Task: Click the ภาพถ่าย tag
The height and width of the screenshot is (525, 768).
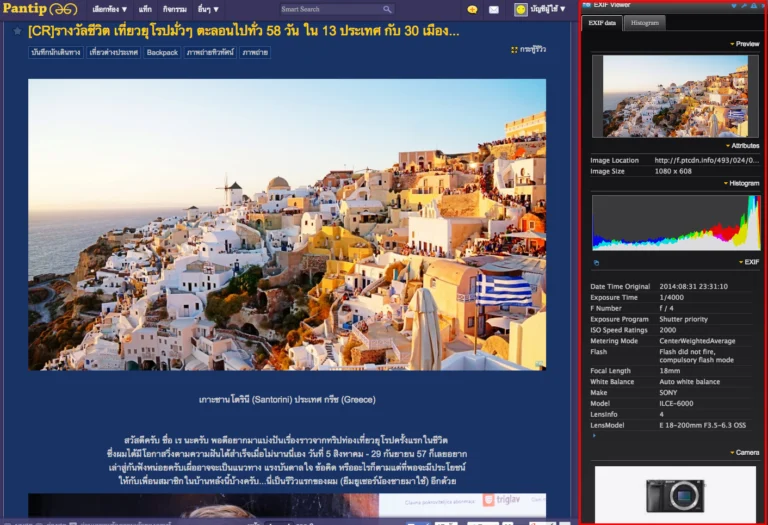Action: point(255,52)
